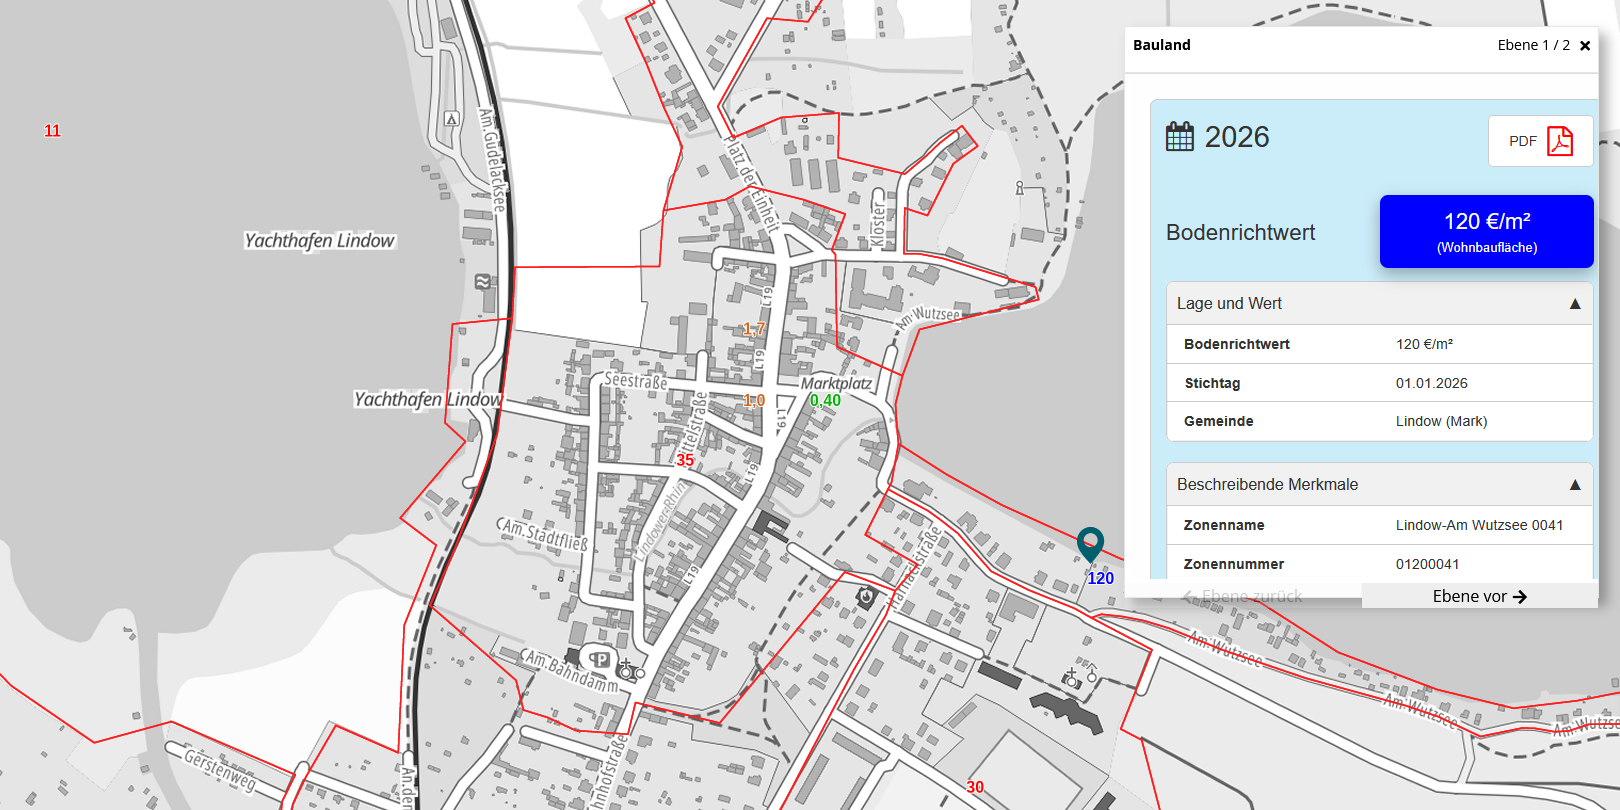Select the red 11 zone label on lake

point(52,131)
